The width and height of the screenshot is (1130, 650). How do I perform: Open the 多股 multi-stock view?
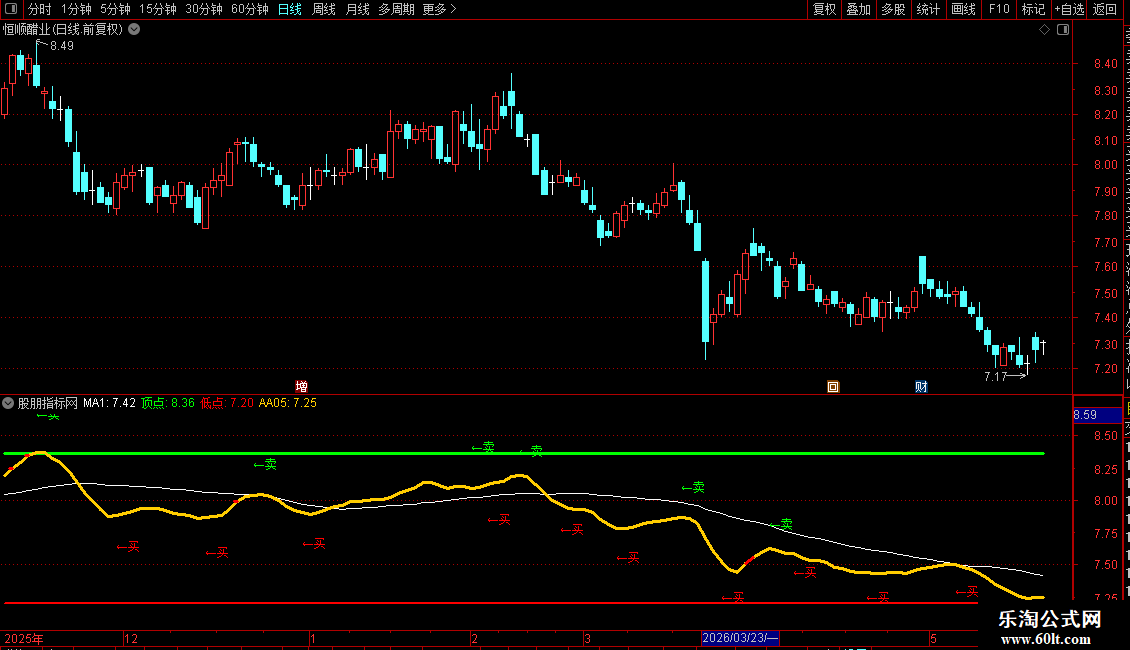point(893,9)
